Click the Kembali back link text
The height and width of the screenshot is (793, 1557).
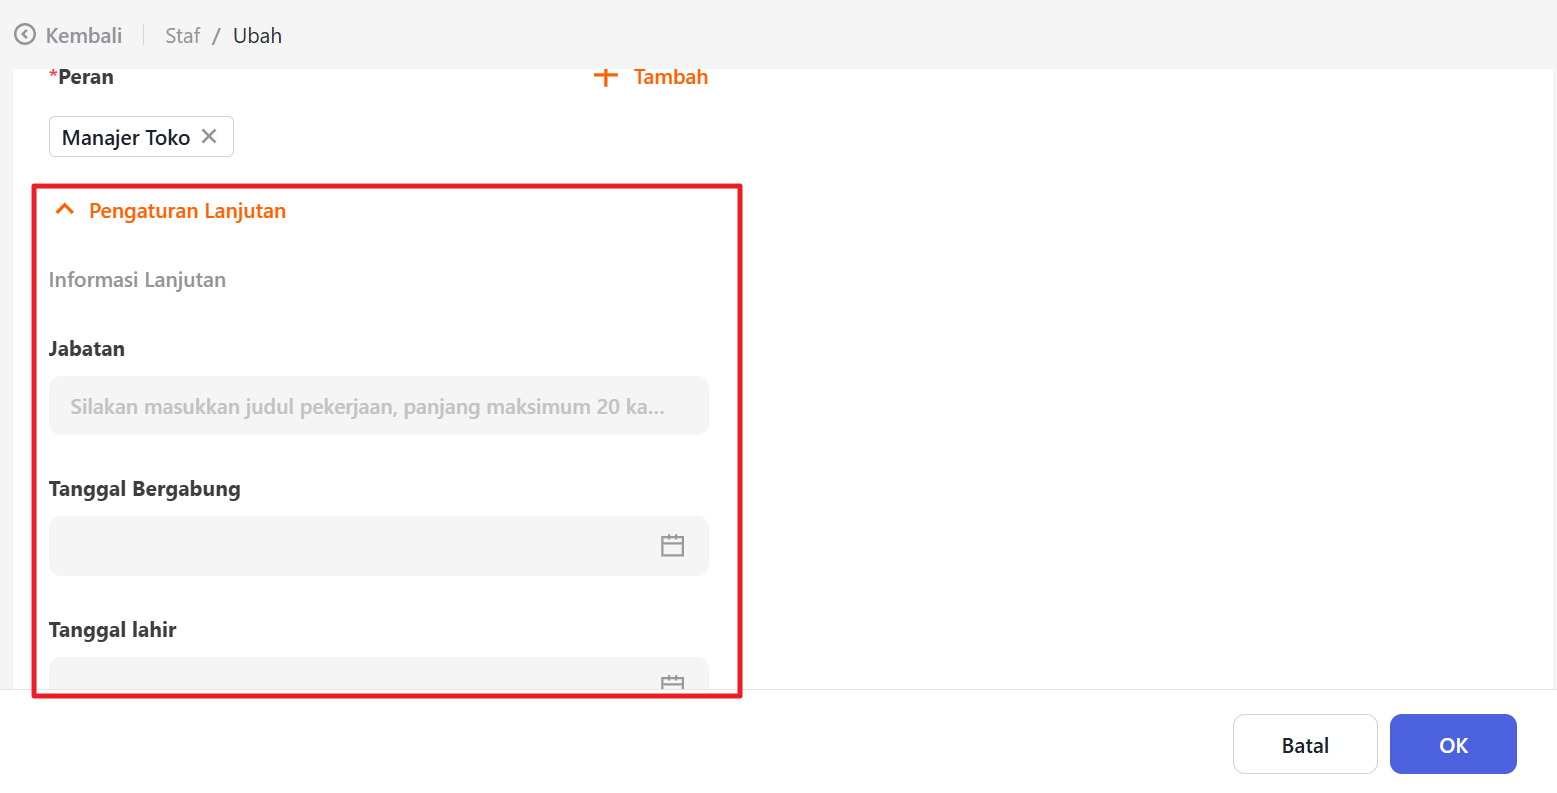84,35
